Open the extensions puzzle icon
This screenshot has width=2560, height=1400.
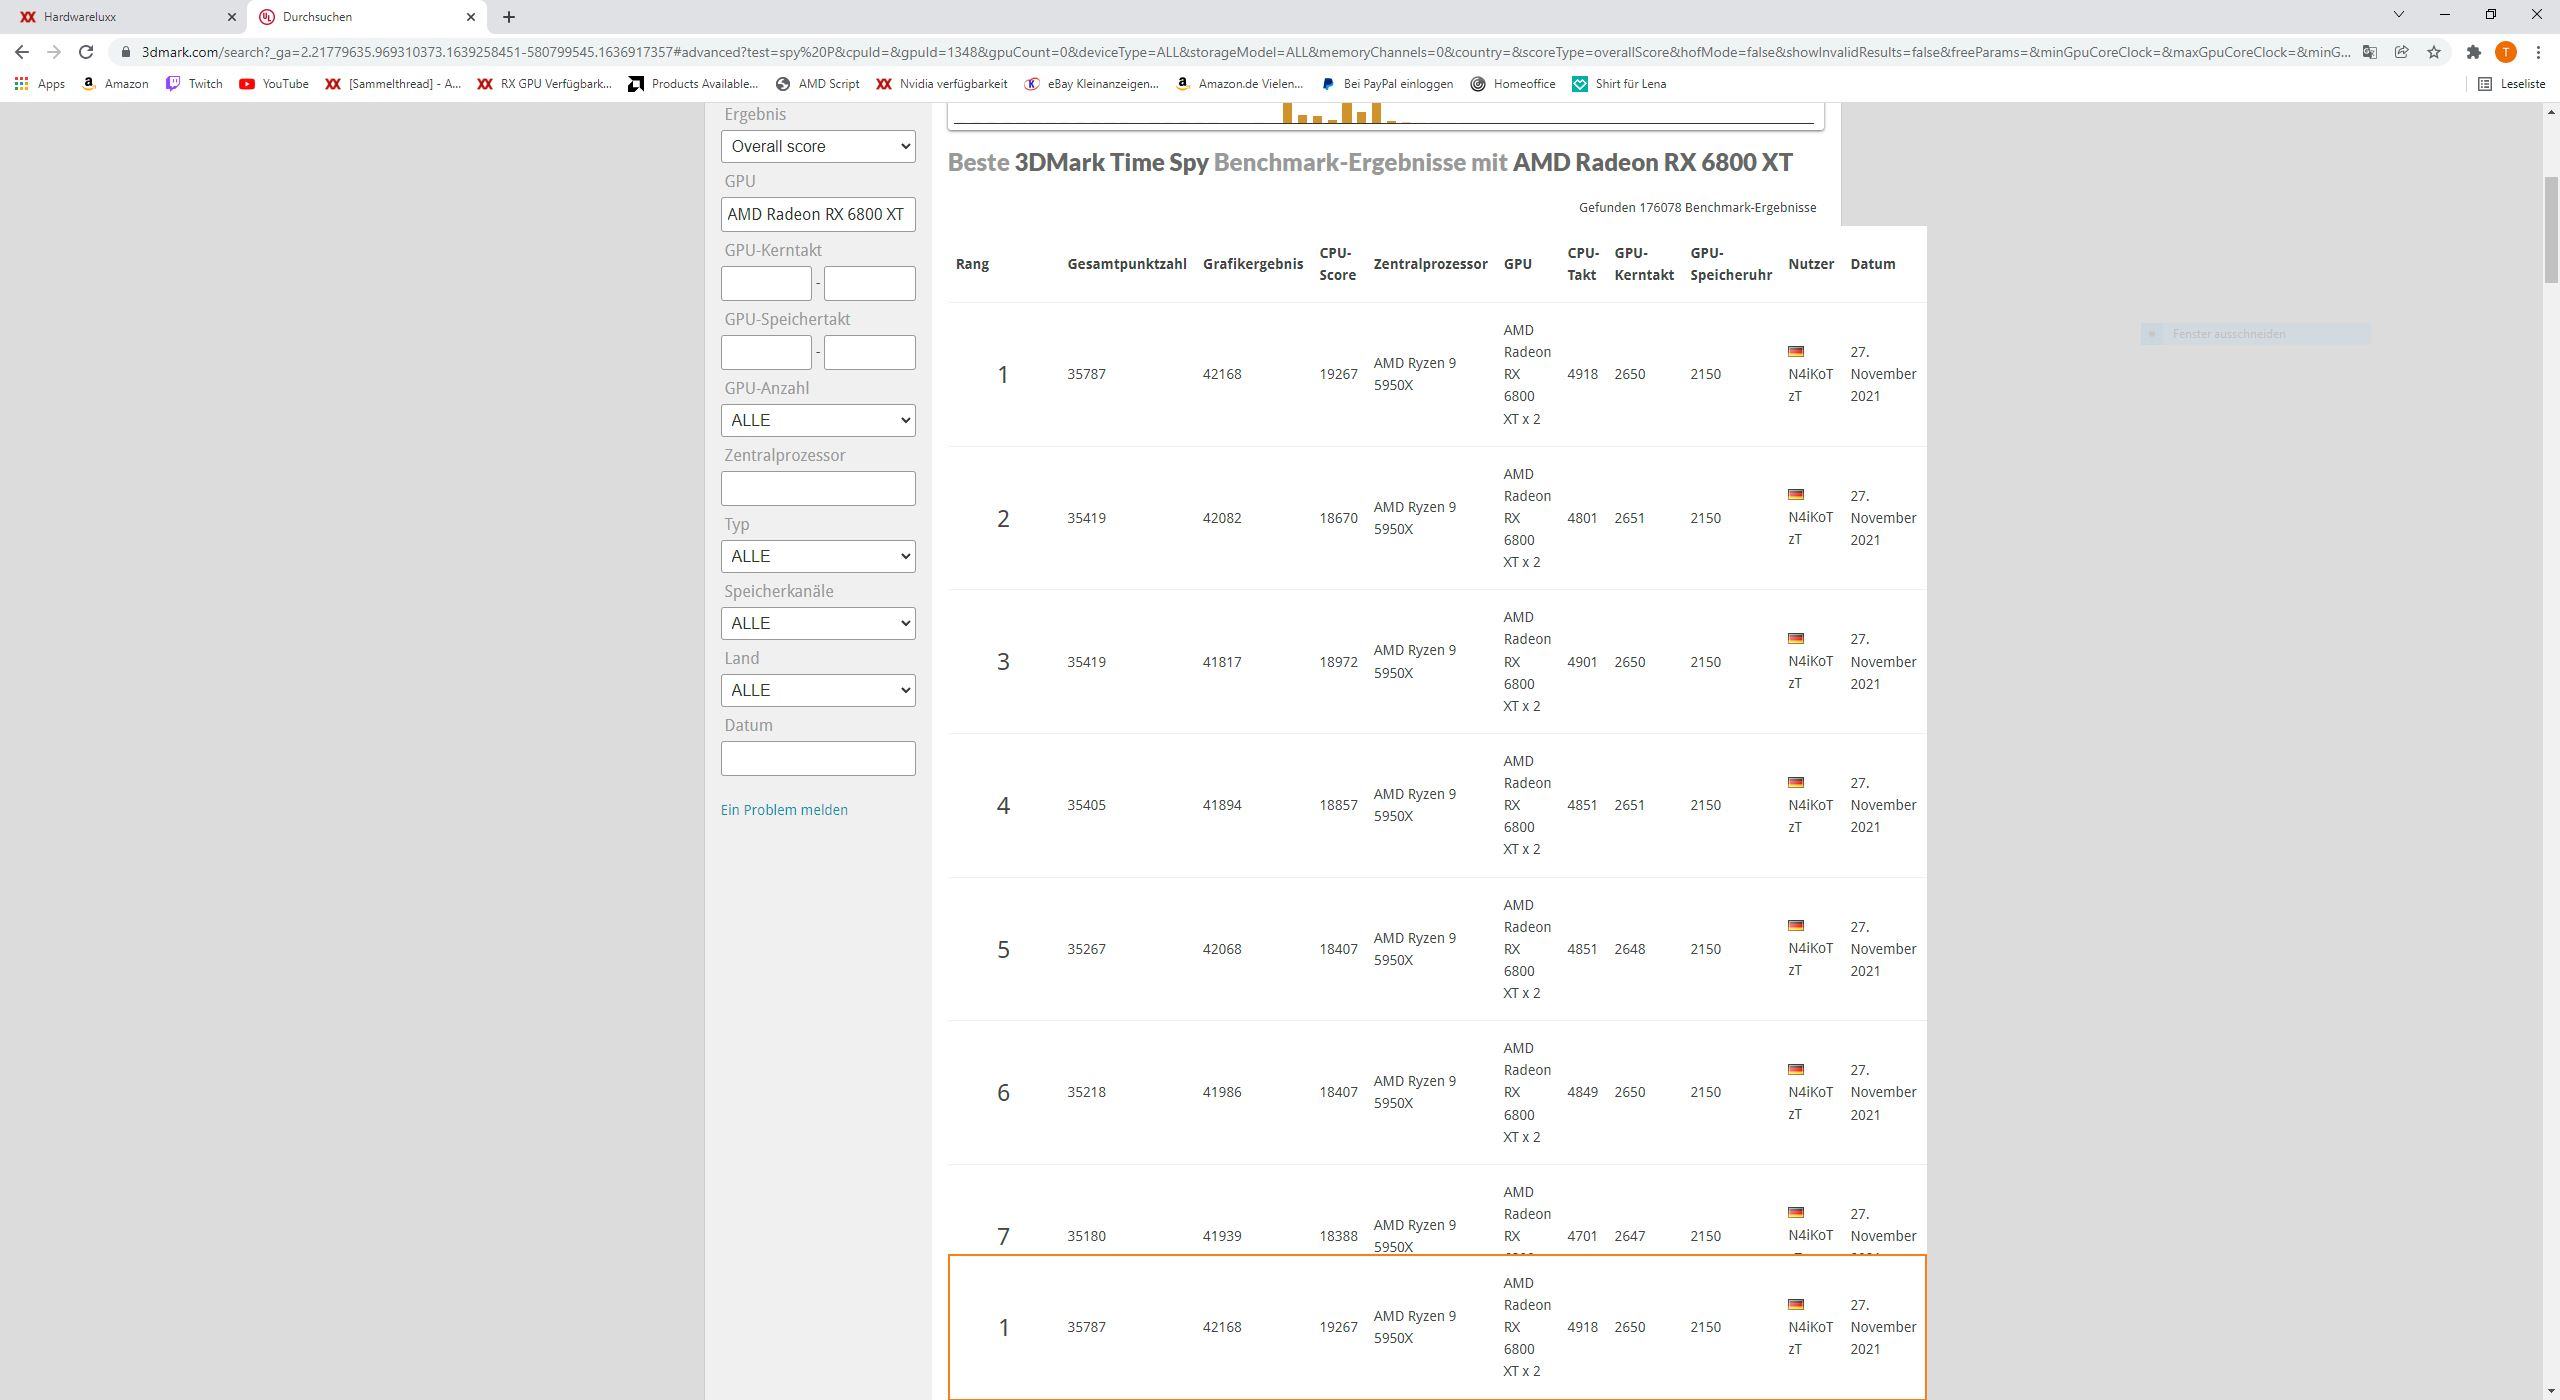pos(2473,52)
